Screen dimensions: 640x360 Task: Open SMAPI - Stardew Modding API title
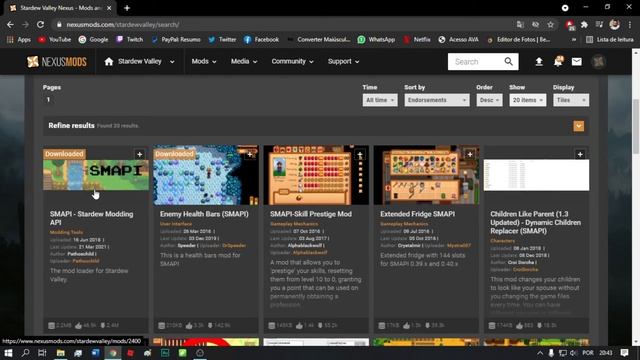pos(91,218)
